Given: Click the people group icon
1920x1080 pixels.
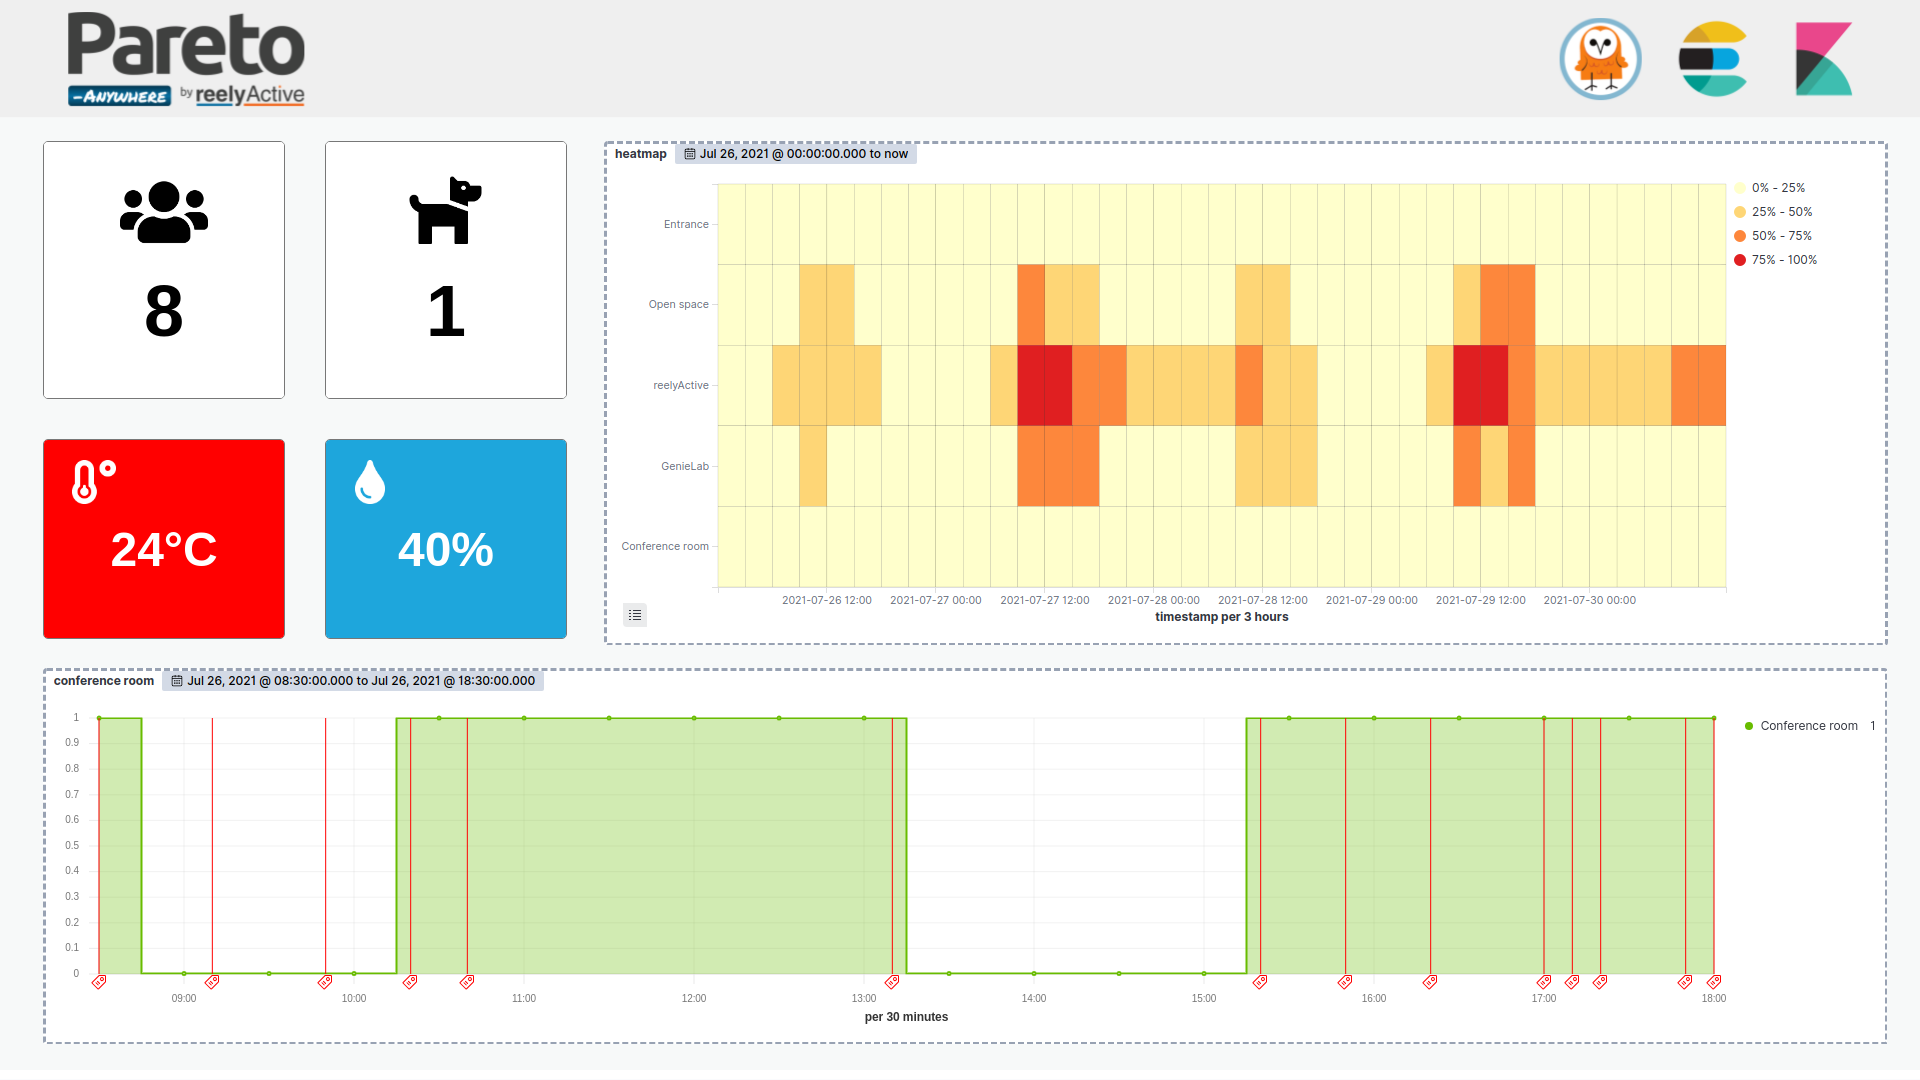Looking at the screenshot, I should point(164,212).
